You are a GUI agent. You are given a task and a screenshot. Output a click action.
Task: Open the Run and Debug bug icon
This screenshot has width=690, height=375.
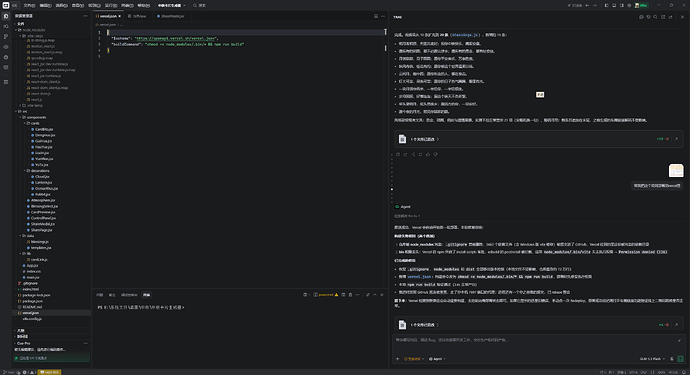pos(6,57)
